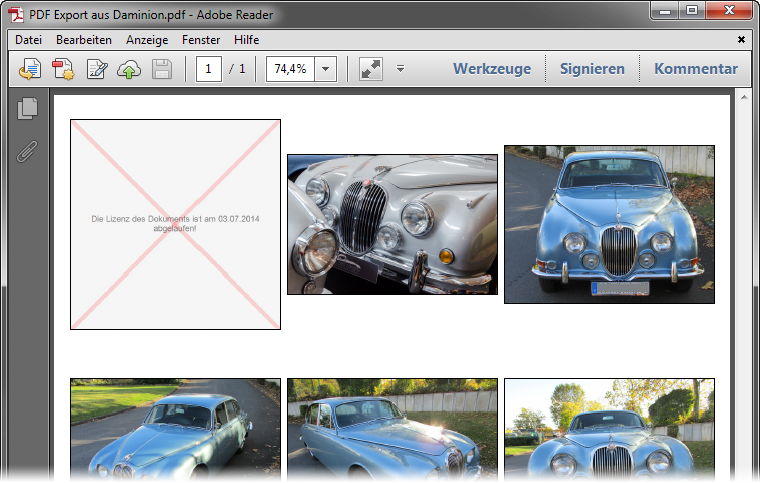Click the Open file toolbar icon
Screen dimensions: 760x483
click(30, 69)
